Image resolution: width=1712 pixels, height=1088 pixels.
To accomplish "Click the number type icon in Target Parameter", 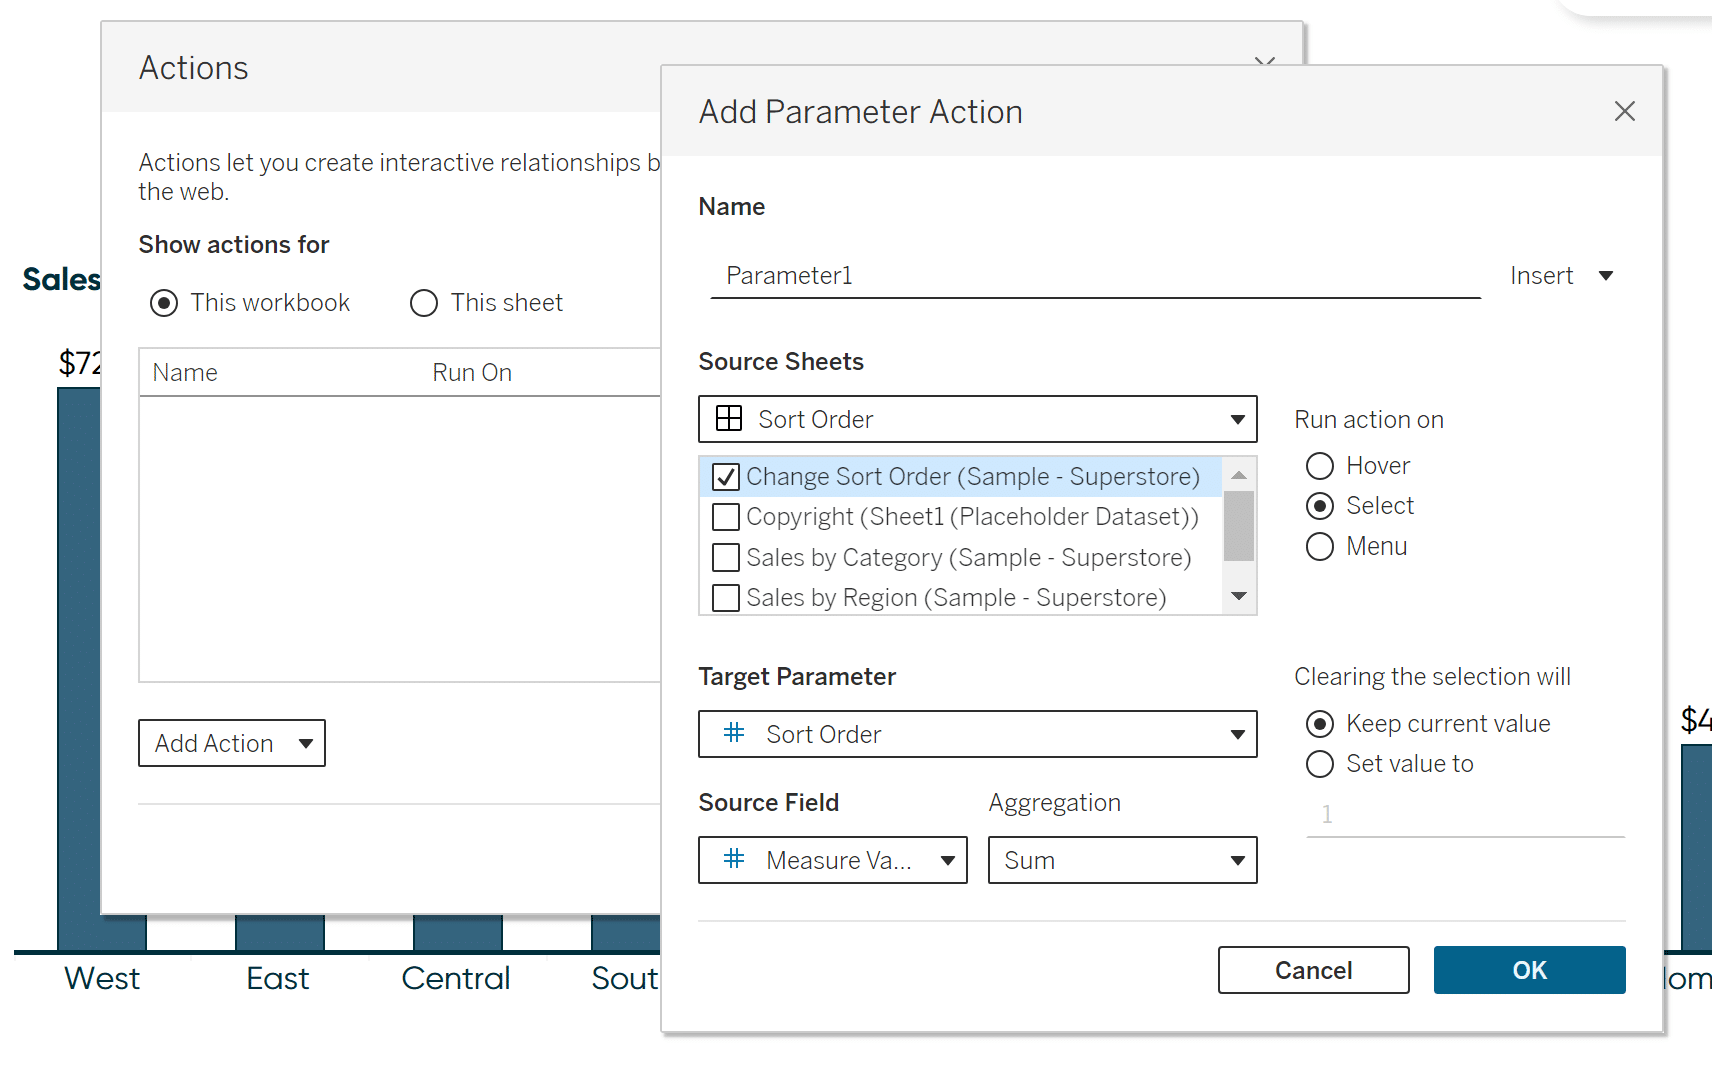I will (x=734, y=733).
